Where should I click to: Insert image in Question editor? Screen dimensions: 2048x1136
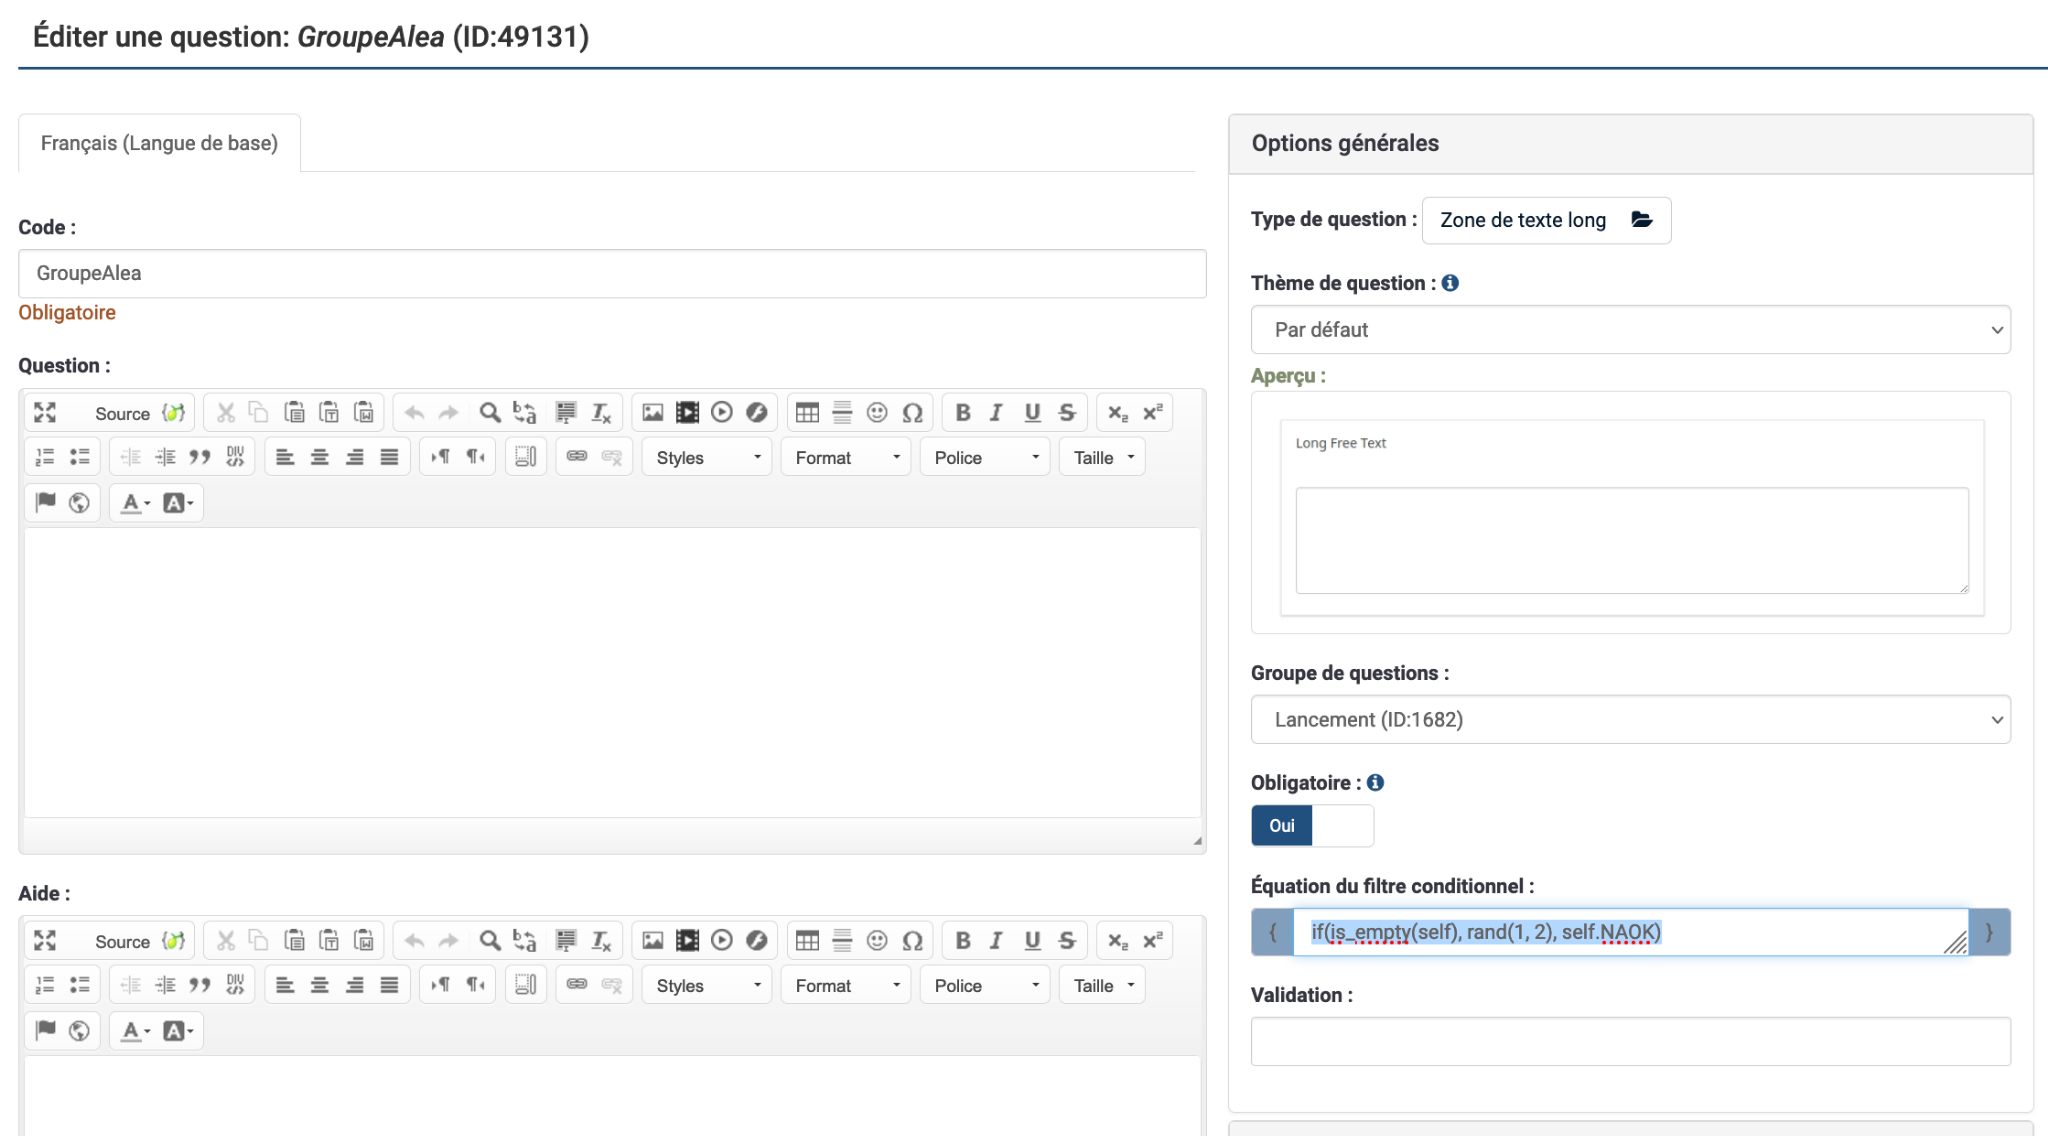coord(653,413)
